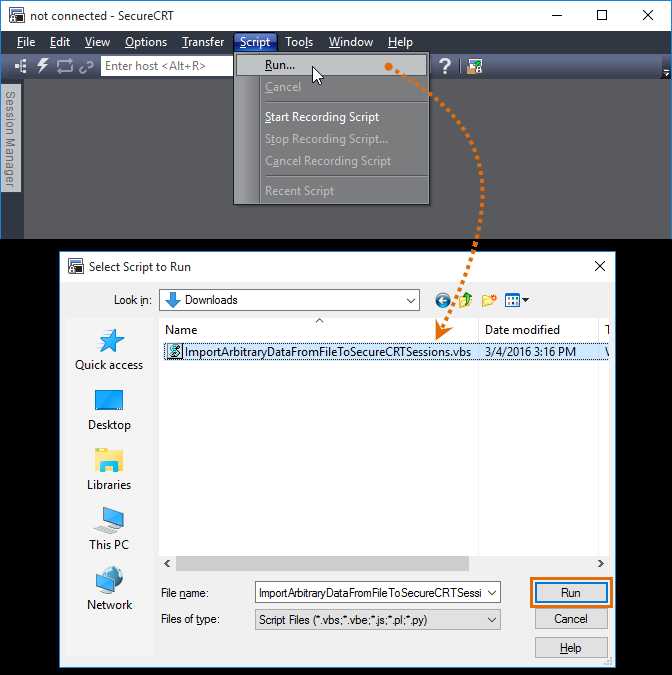Click the Reconnect toolbar icon

(65, 66)
